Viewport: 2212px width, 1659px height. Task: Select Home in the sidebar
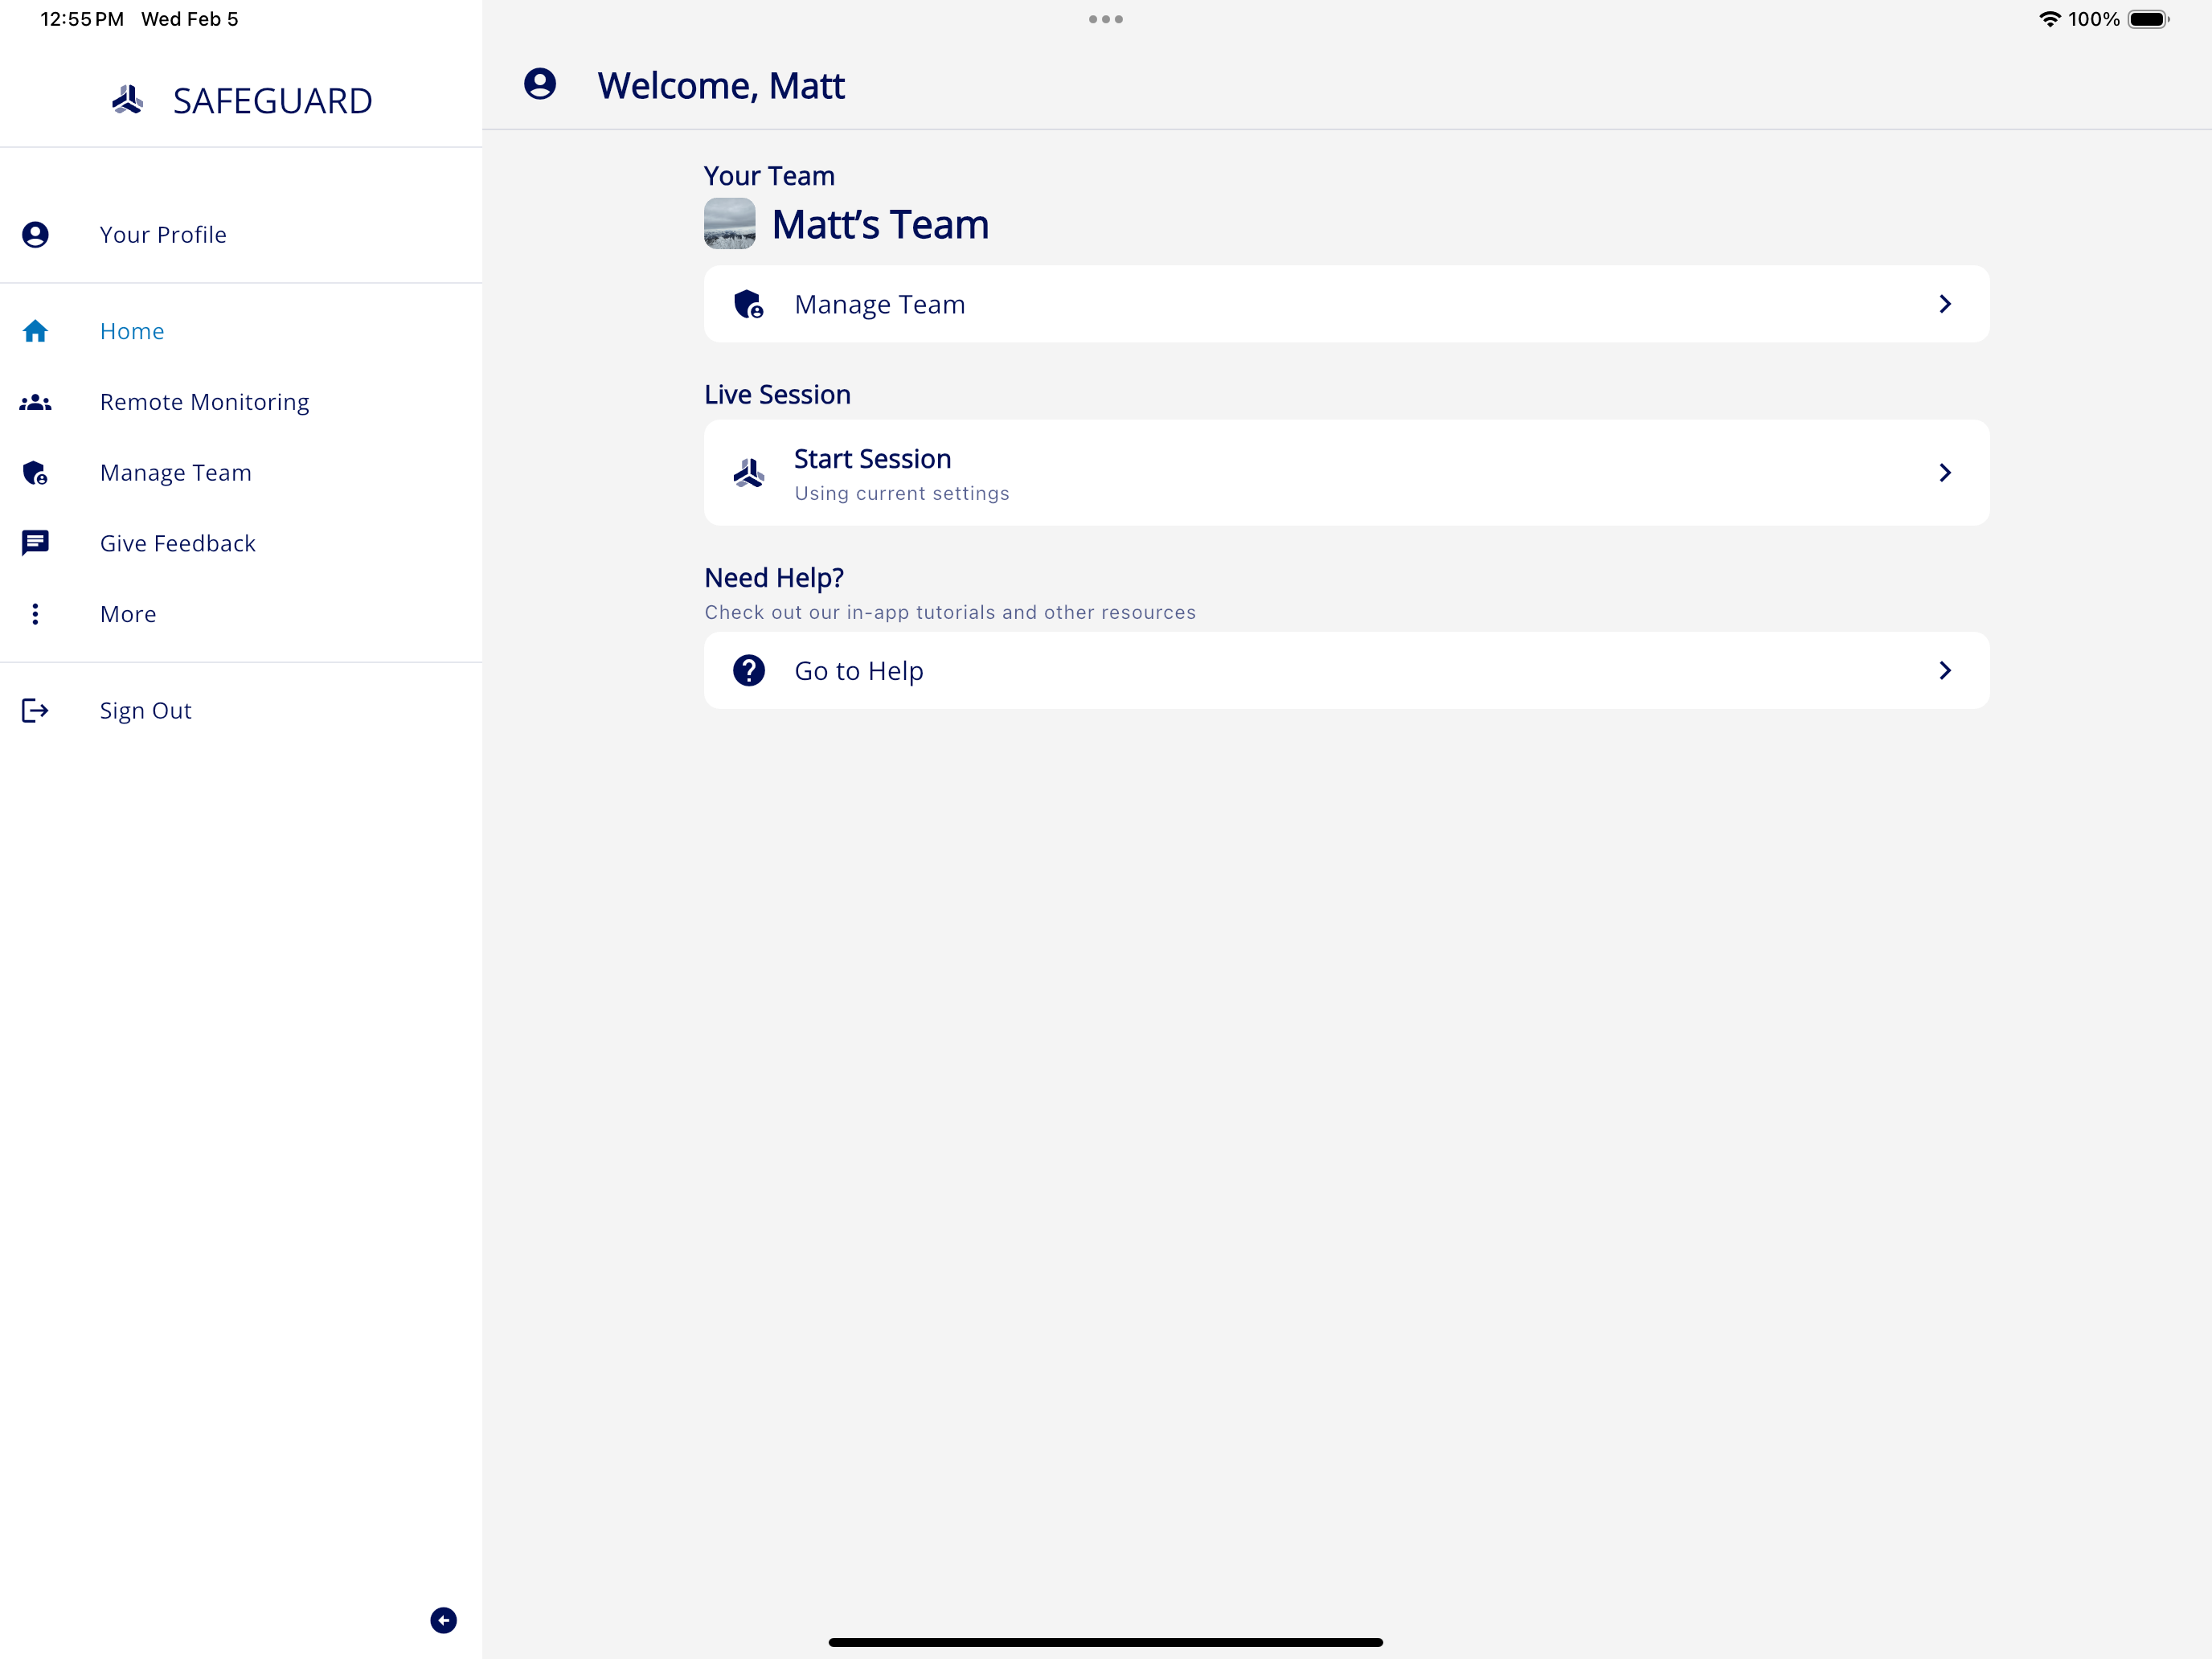click(241, 331)
